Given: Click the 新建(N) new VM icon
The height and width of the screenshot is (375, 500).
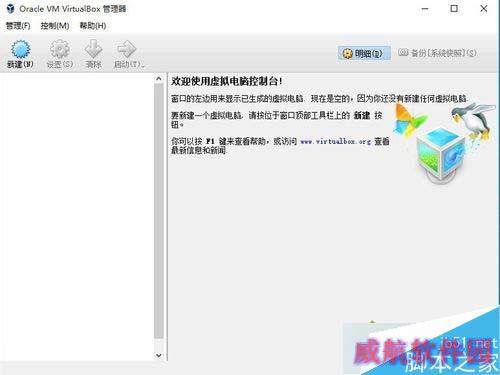Looking at the screenshot, I should point(20,50).
